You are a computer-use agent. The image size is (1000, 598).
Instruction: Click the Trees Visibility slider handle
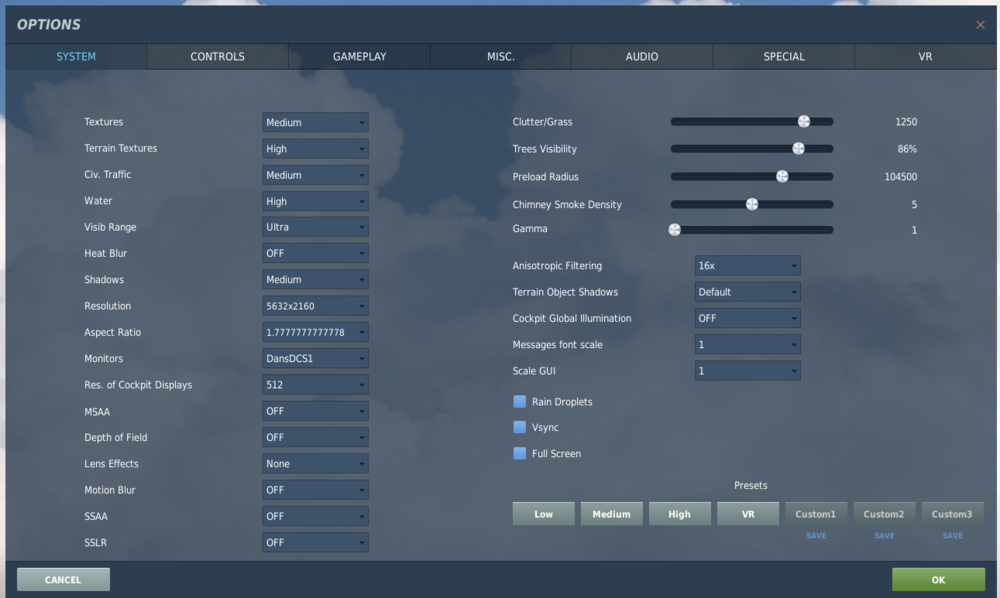[x=798, y=149]
